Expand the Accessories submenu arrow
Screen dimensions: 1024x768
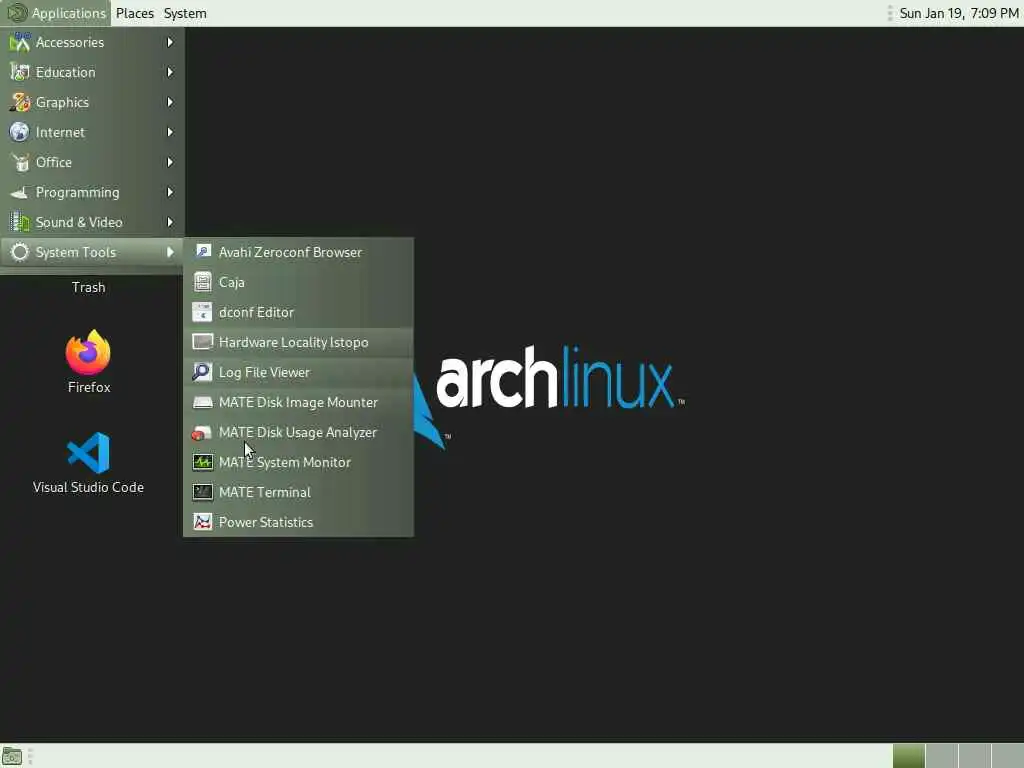click(x=170, y=42)
